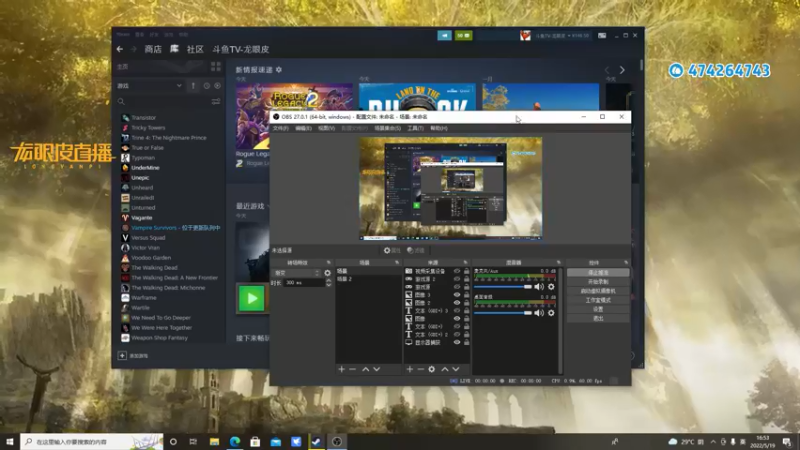Hide the 图像 3 source
Screen dimensions: 800x450
[457, 295]
